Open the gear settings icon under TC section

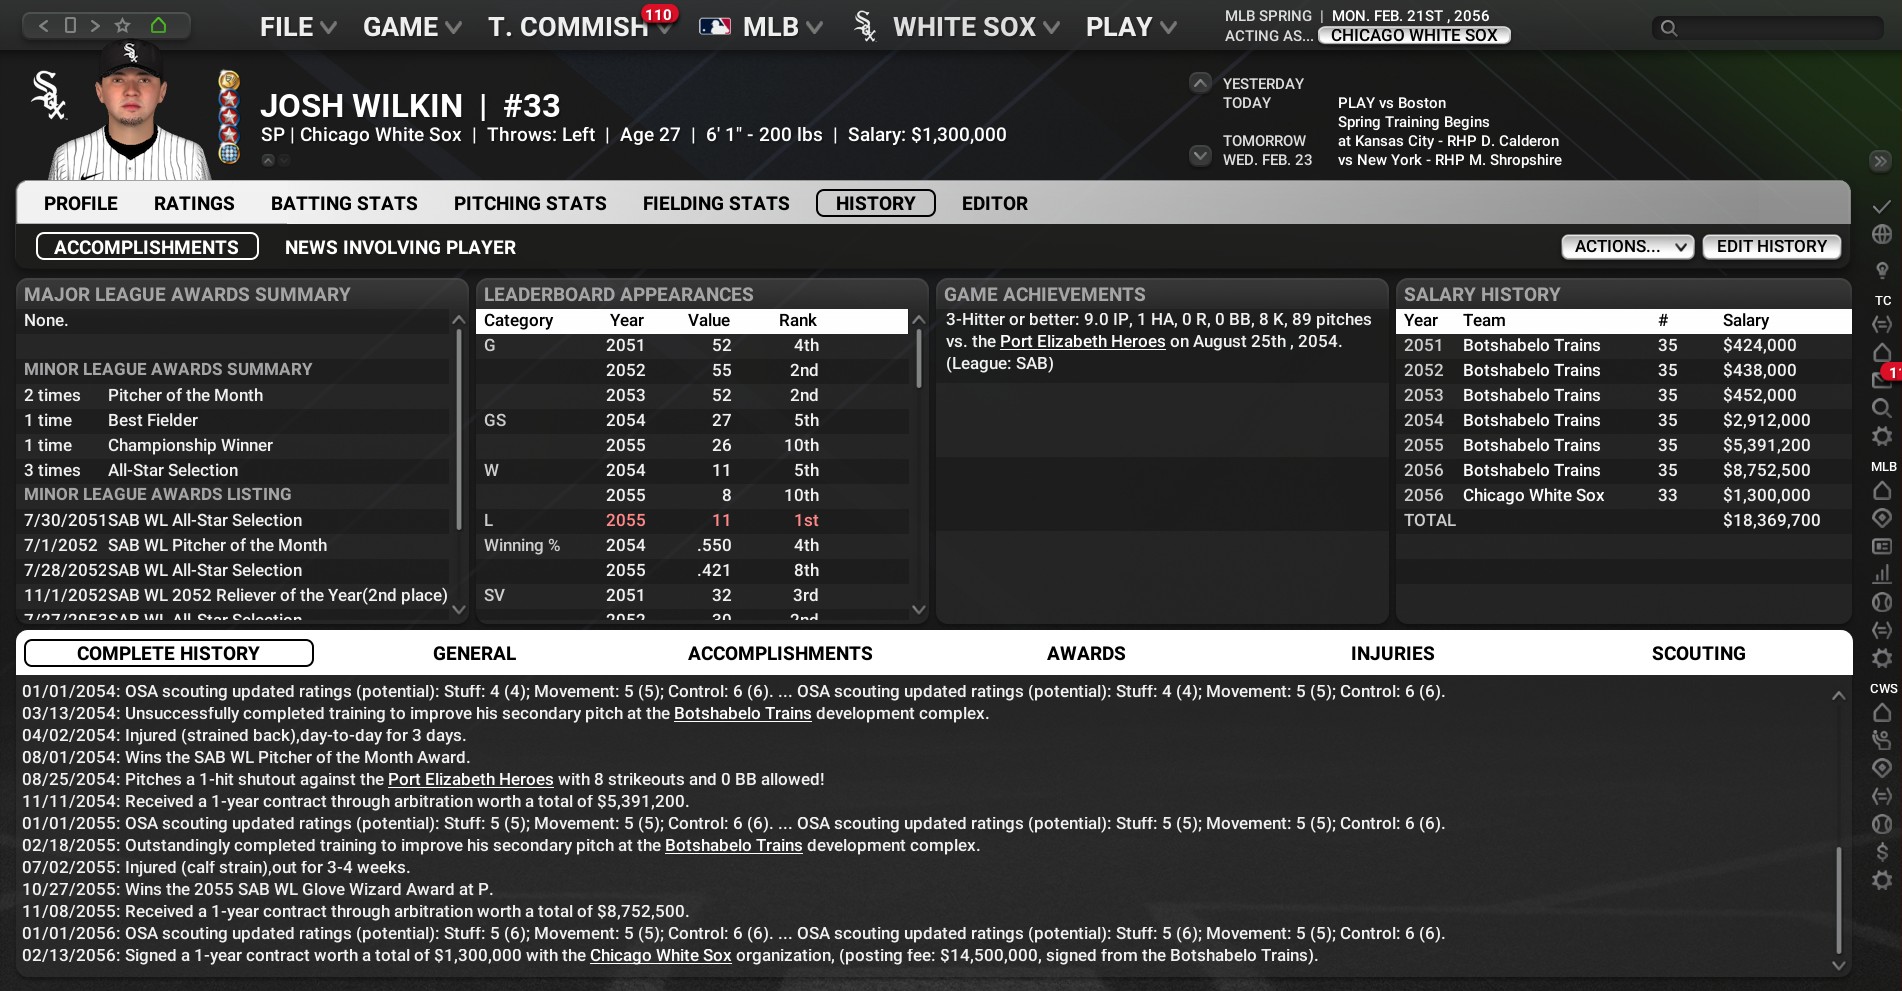coord(1881,436)
